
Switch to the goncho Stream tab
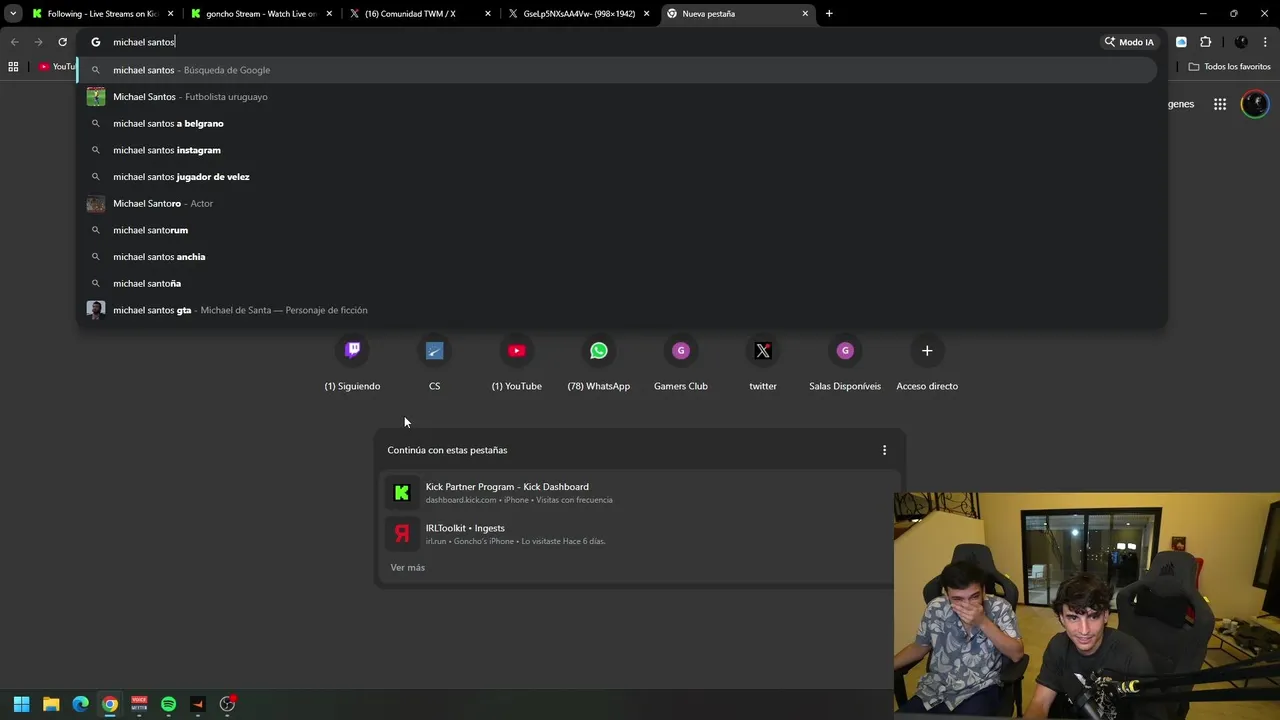click(261, 14)
